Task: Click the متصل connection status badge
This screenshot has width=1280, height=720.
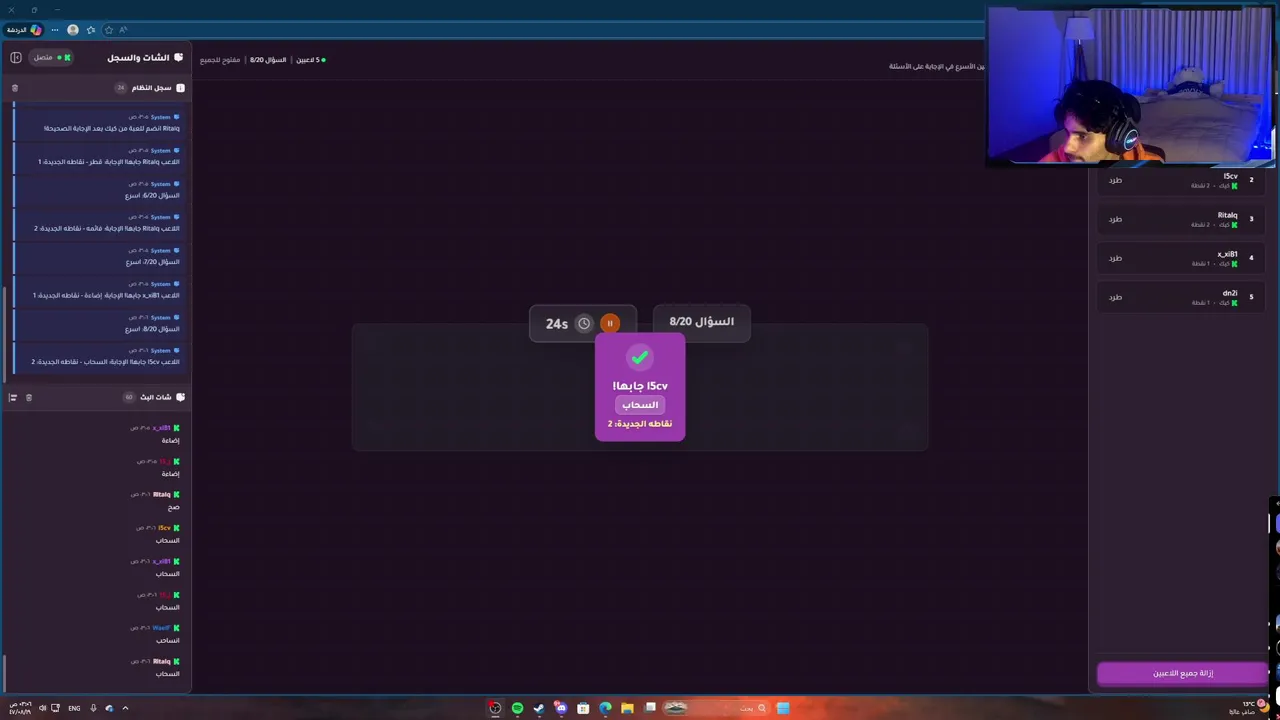Action: point(50,57)
